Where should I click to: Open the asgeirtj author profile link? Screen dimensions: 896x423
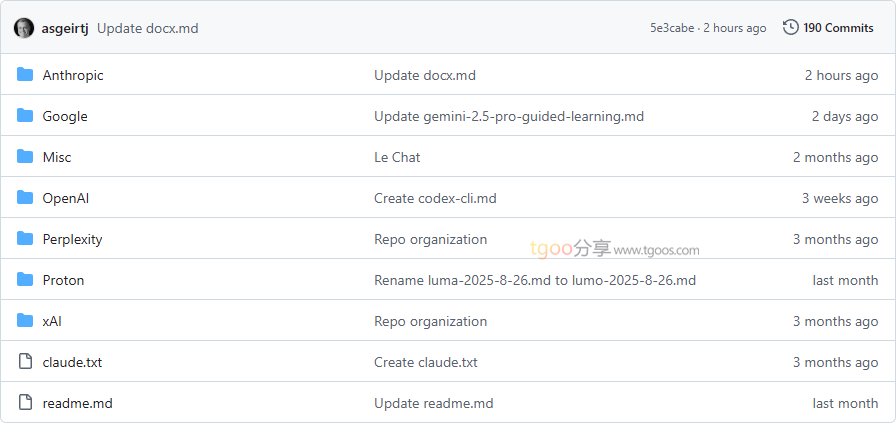[x=65, y=28]
